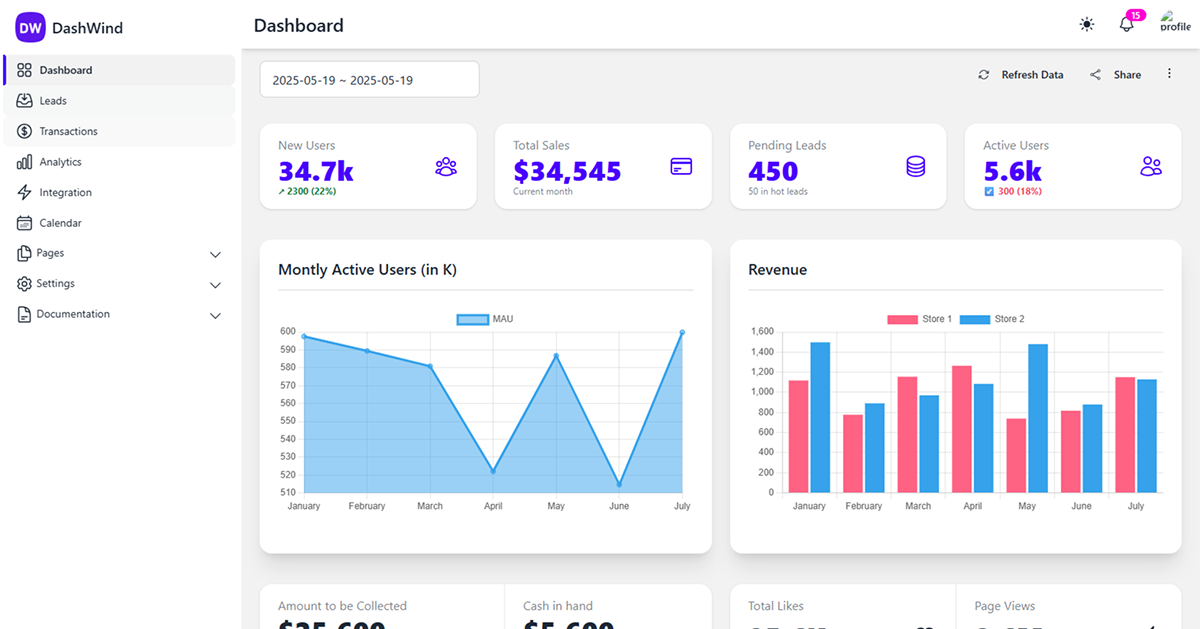Image resolution: width=1200 pixels, height=629 pixels.
Task: Click the Documentation menu label
Action: [x=73, y=314]
